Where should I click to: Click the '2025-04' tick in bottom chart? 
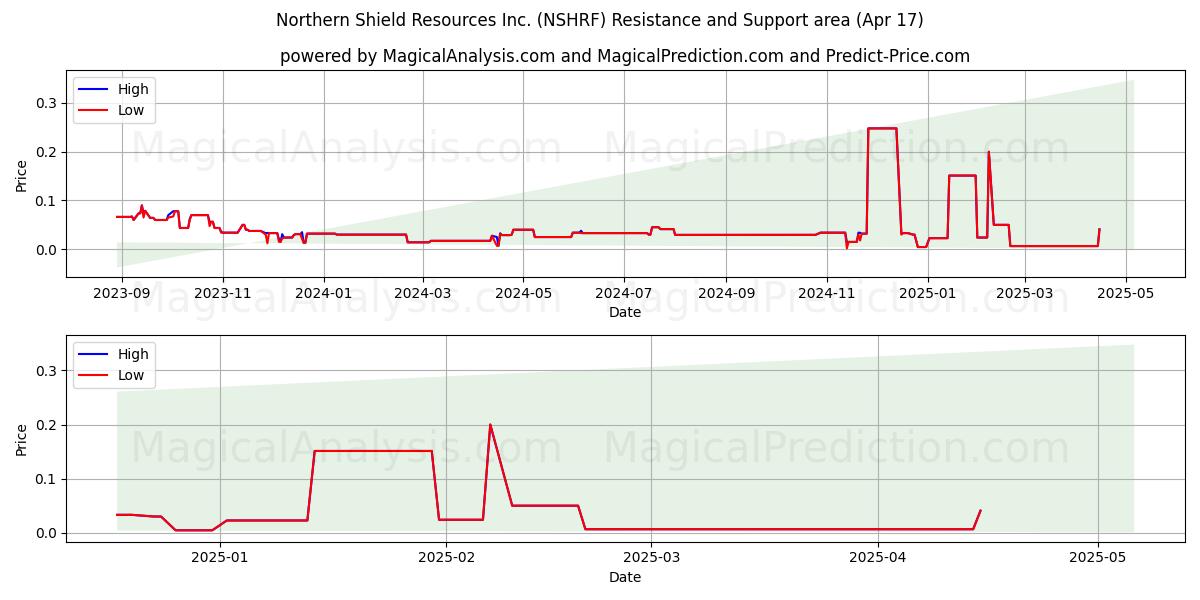pos(878,559)
